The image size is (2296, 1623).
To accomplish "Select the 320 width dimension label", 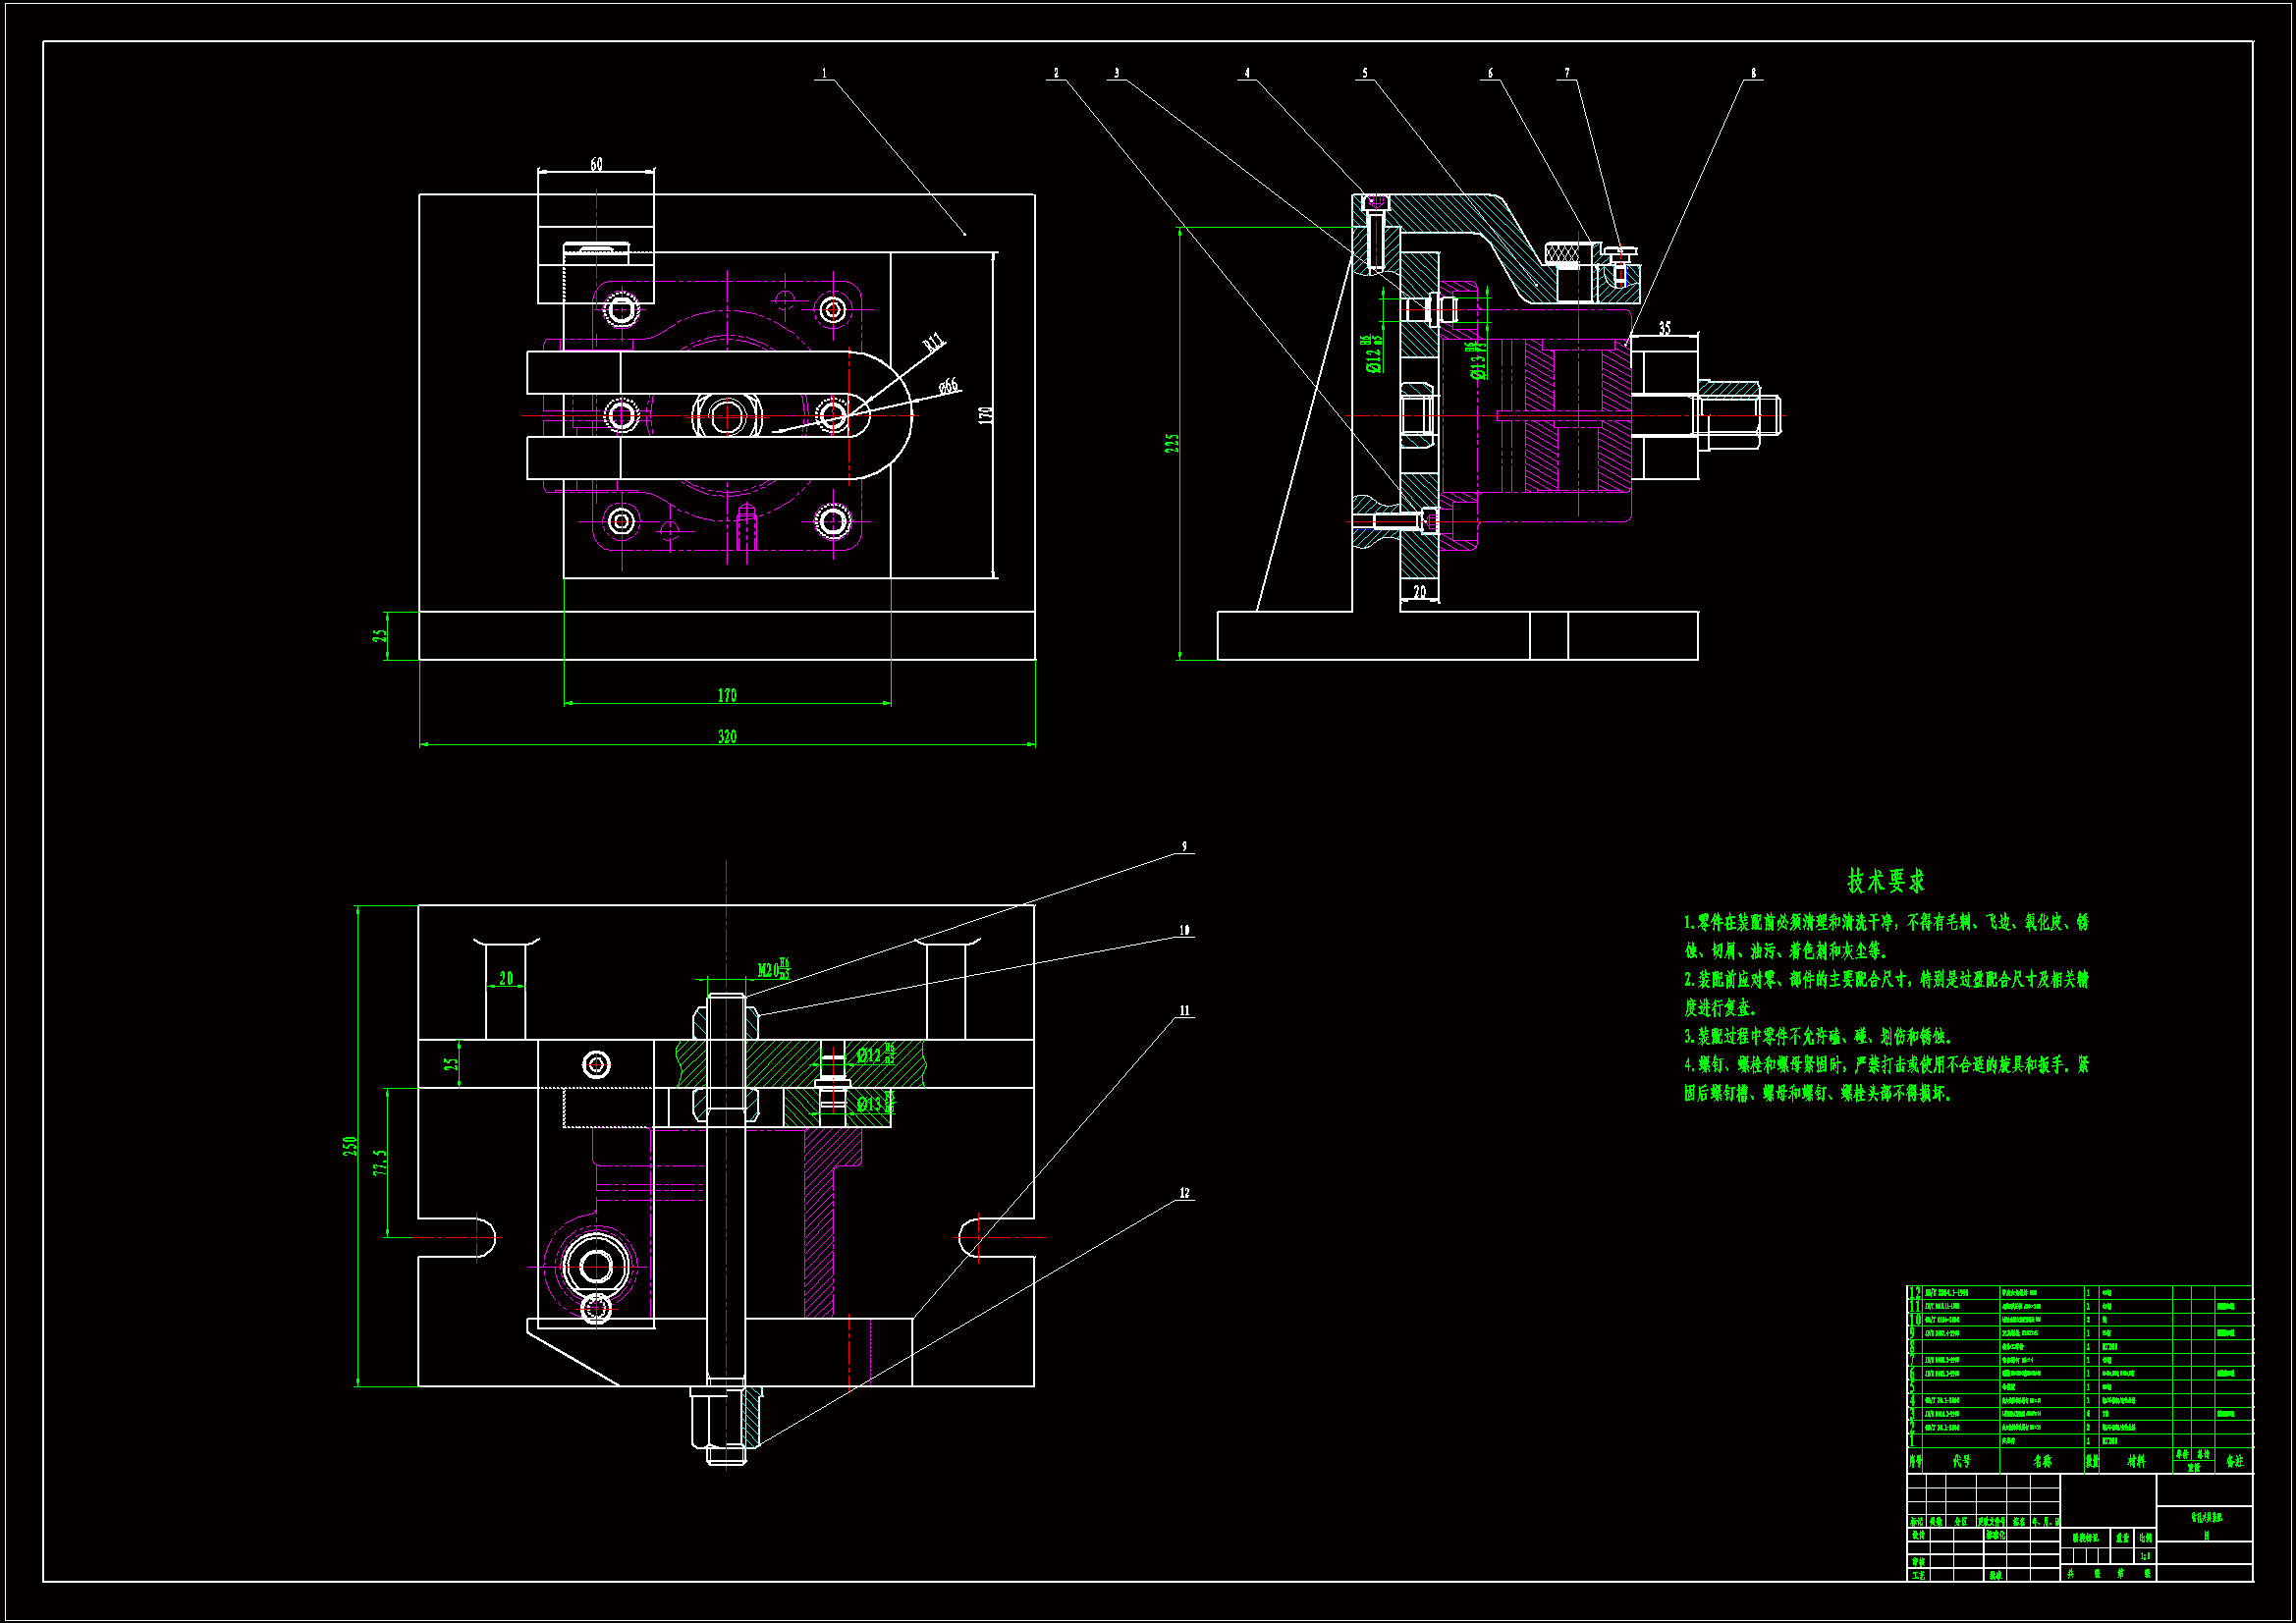I will click(x=727, y=737).
